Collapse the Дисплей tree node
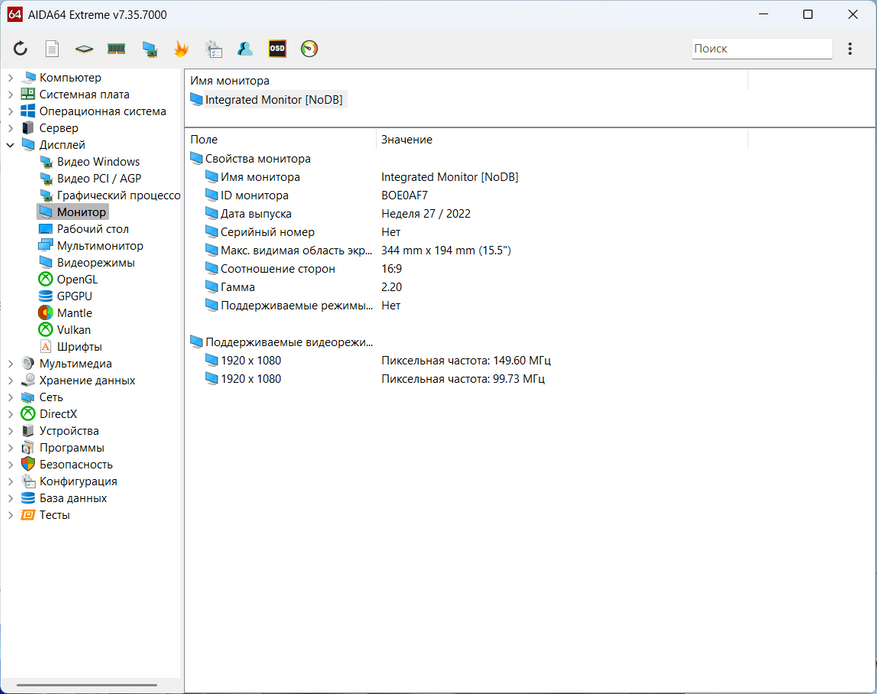The height and width of the screenshot is (694, 877). coord(11,145)
